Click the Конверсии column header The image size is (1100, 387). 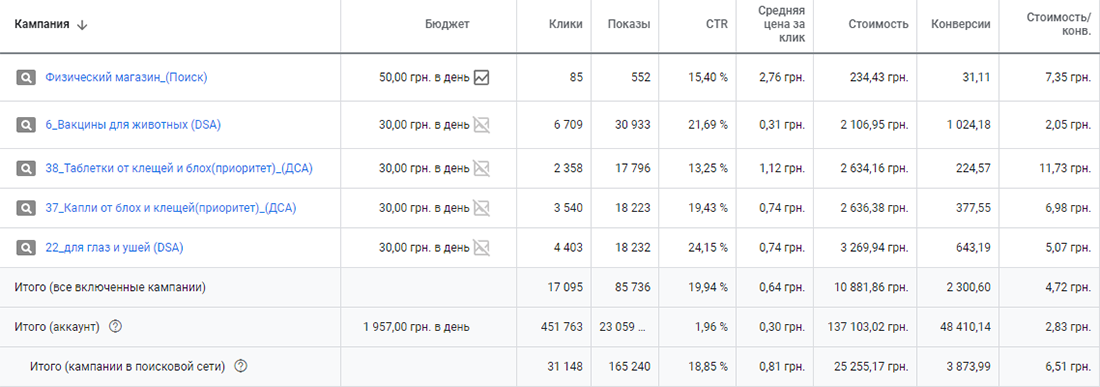tap(960, 25)
